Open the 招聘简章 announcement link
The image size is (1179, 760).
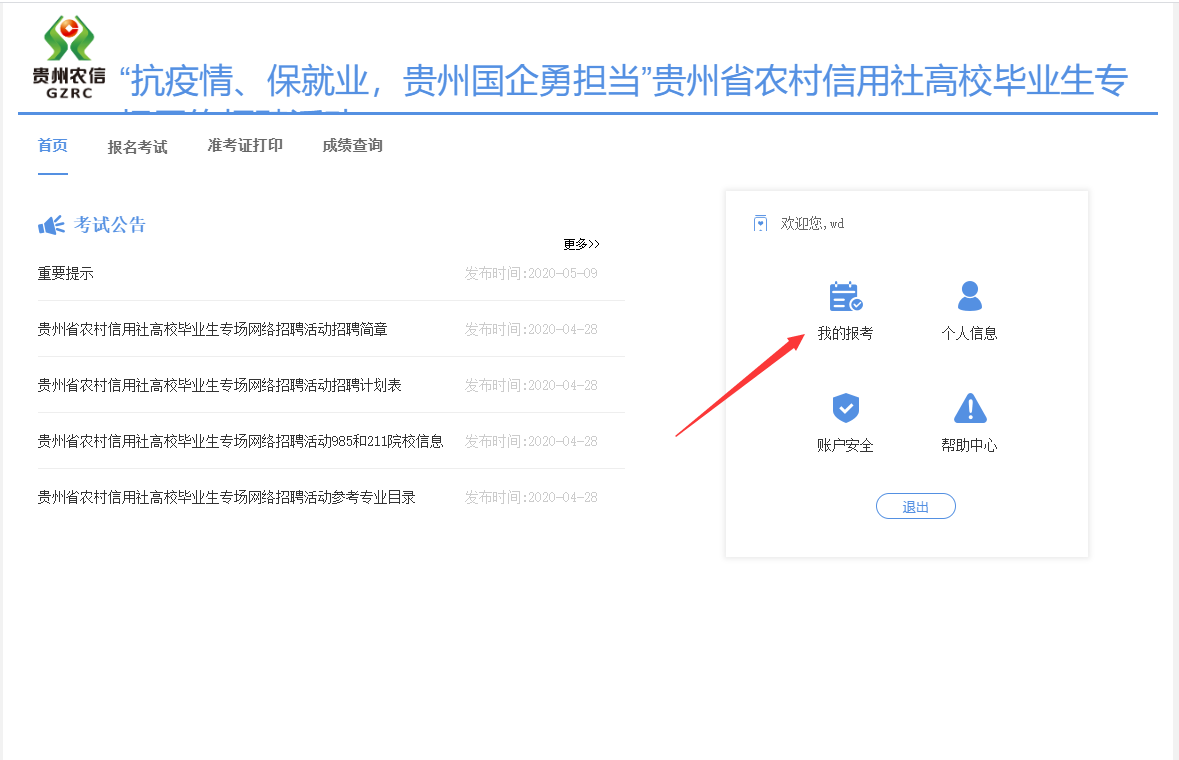tap(212, 329)
